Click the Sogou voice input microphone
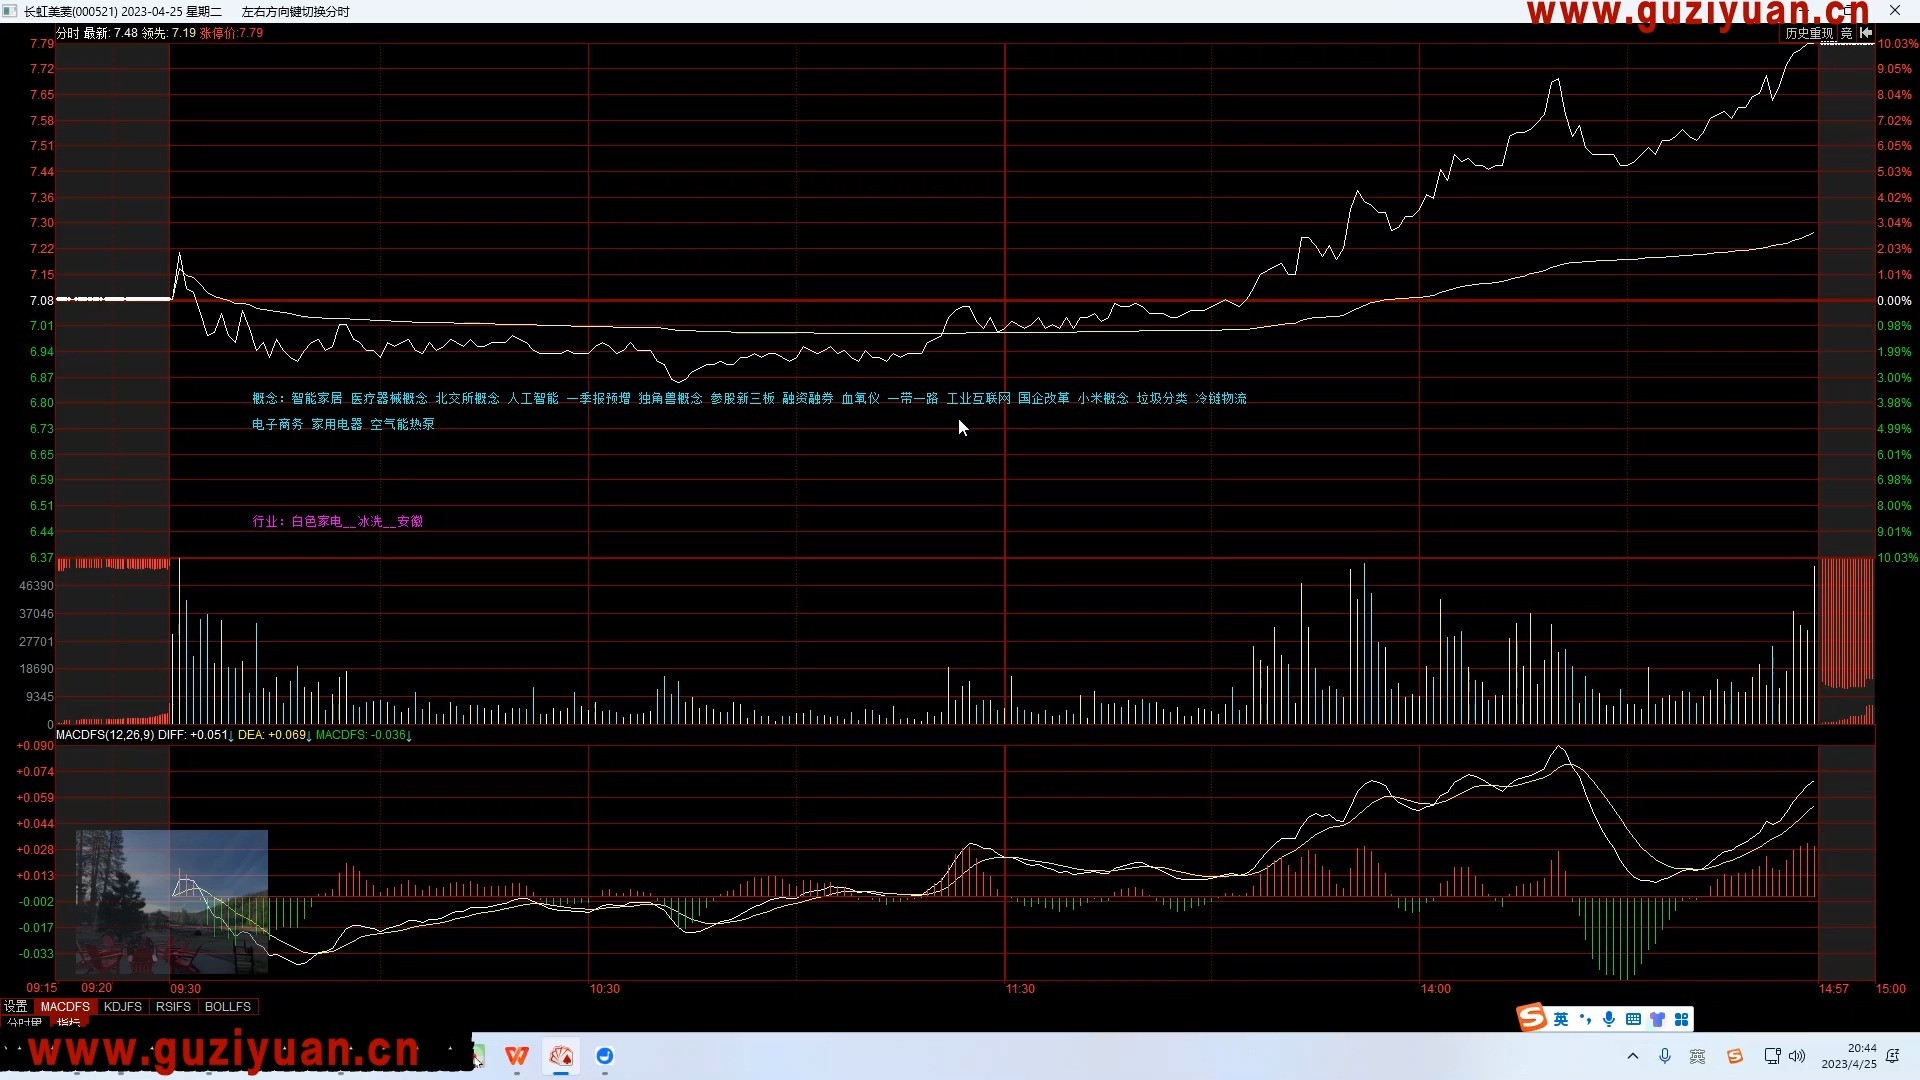This screenshot has width=1920, height=1080. click(1609, 1019)
